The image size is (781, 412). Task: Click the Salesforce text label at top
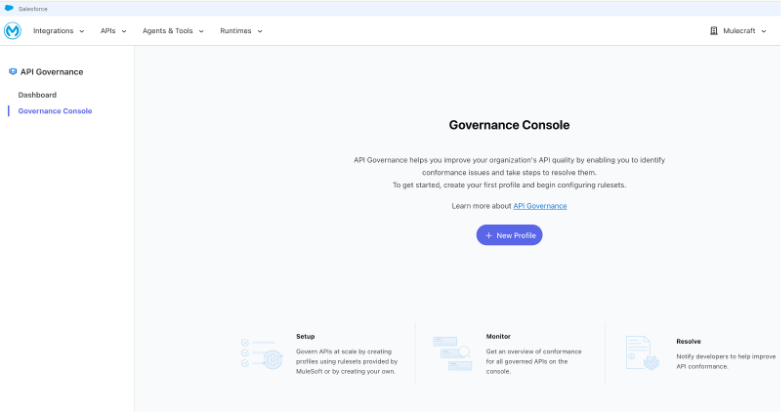(33, 8)
